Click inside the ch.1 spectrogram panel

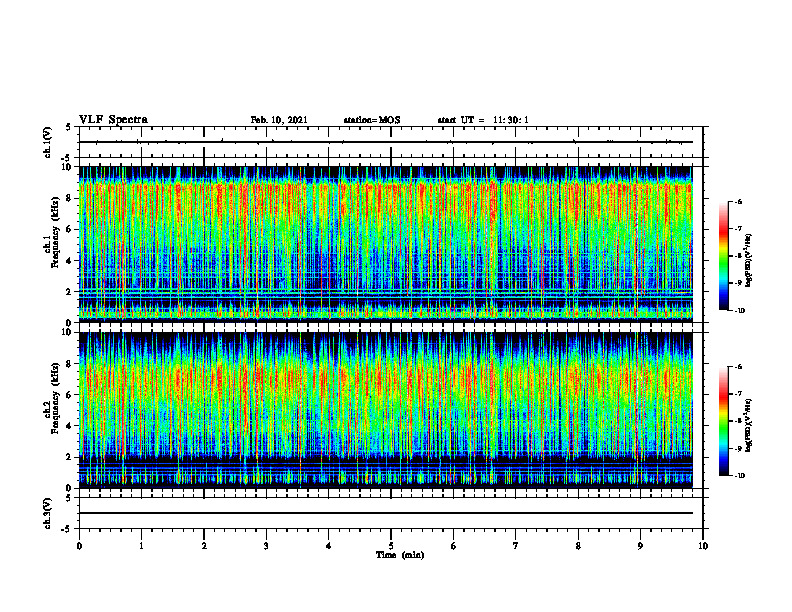point(385,244)
